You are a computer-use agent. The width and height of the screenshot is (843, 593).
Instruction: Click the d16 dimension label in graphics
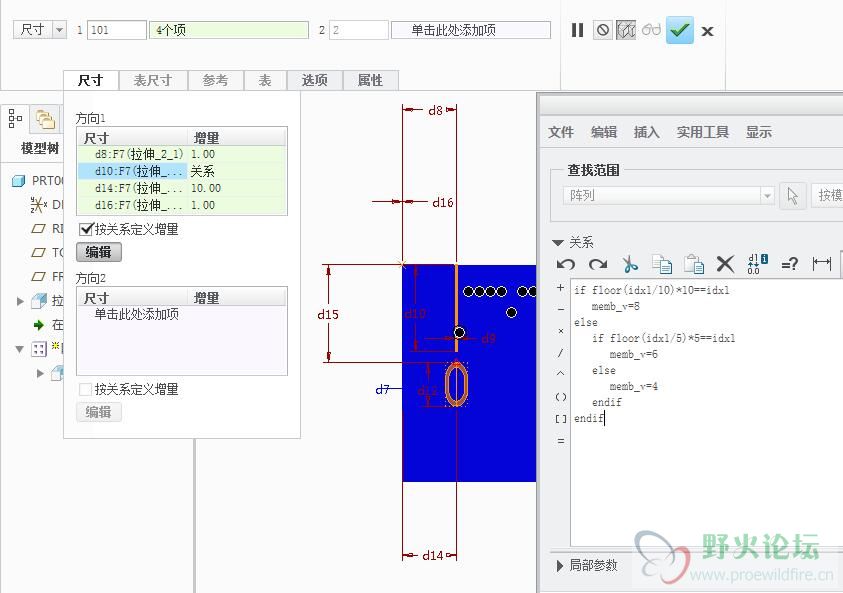tap(442, 203)
